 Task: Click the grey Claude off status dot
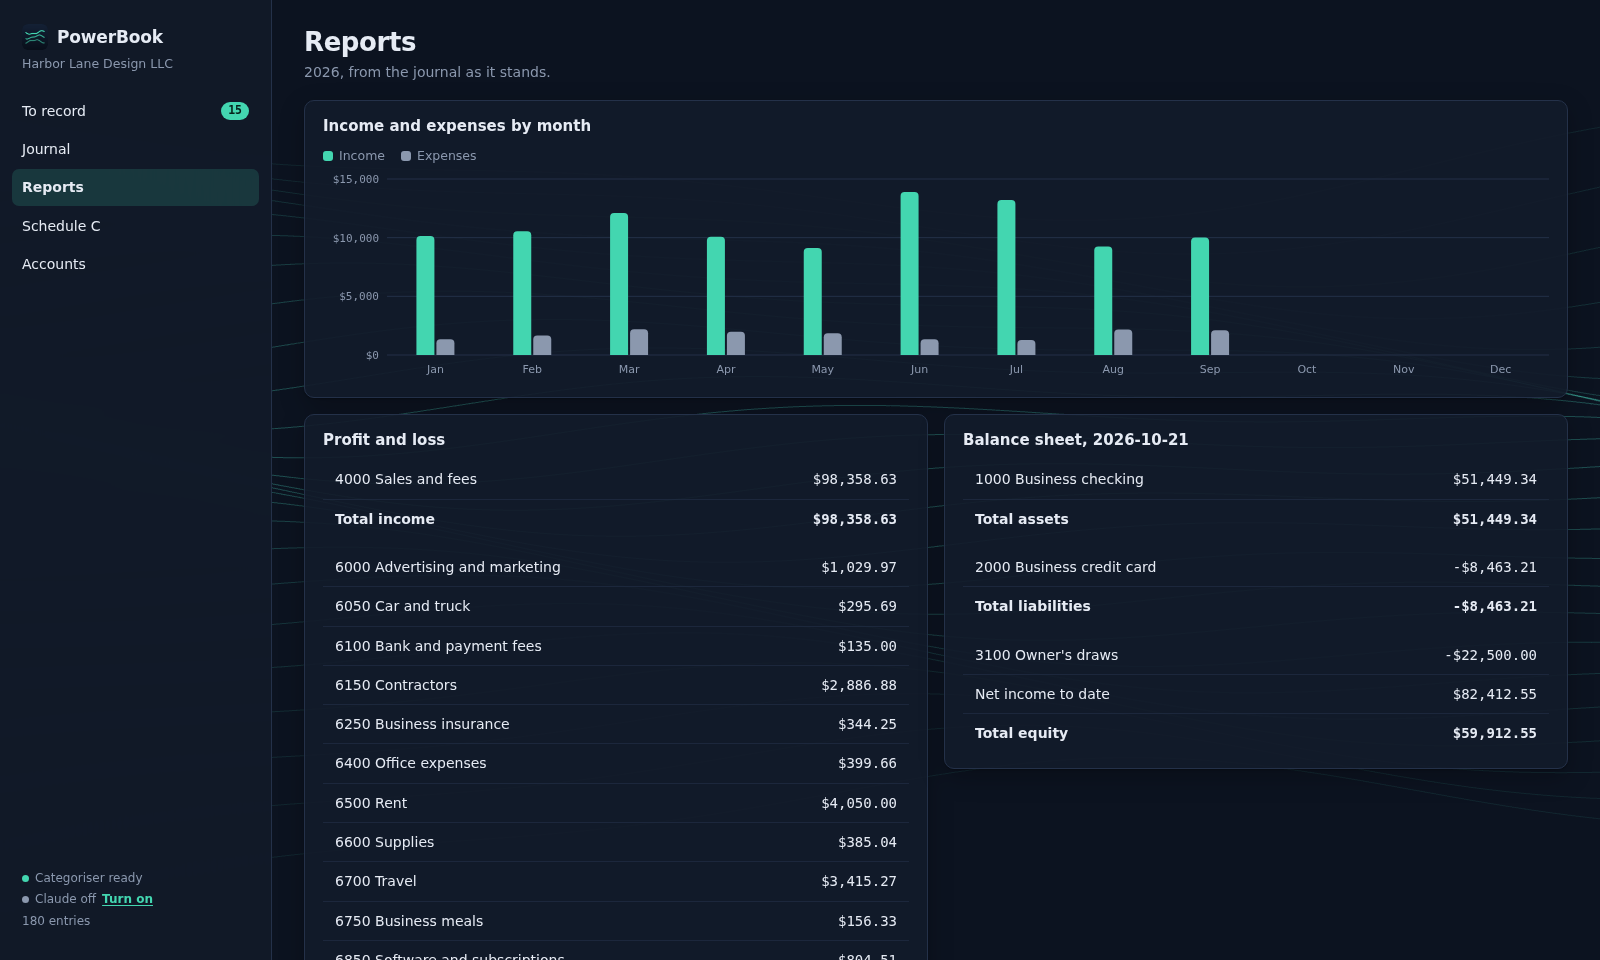[26, 900]
